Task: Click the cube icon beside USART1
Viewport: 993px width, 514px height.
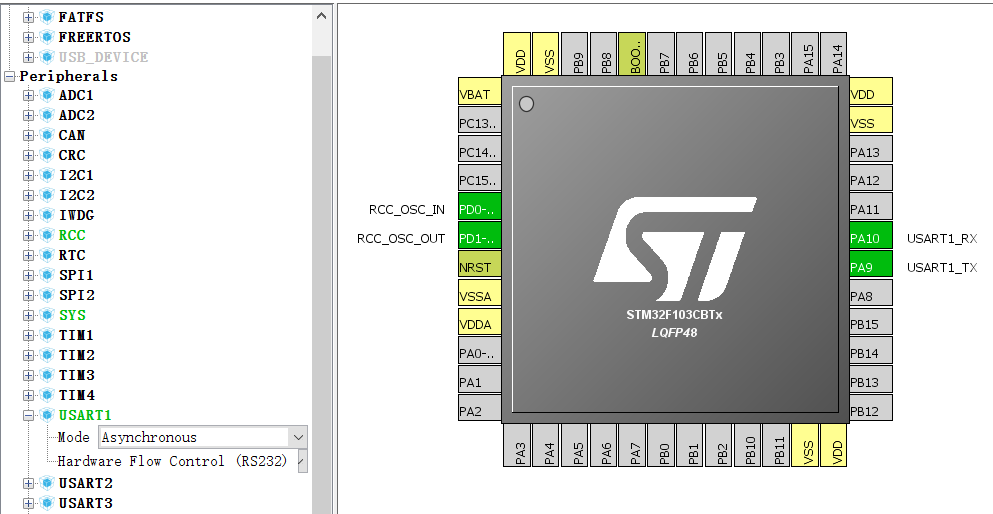Action: point(46,415)
